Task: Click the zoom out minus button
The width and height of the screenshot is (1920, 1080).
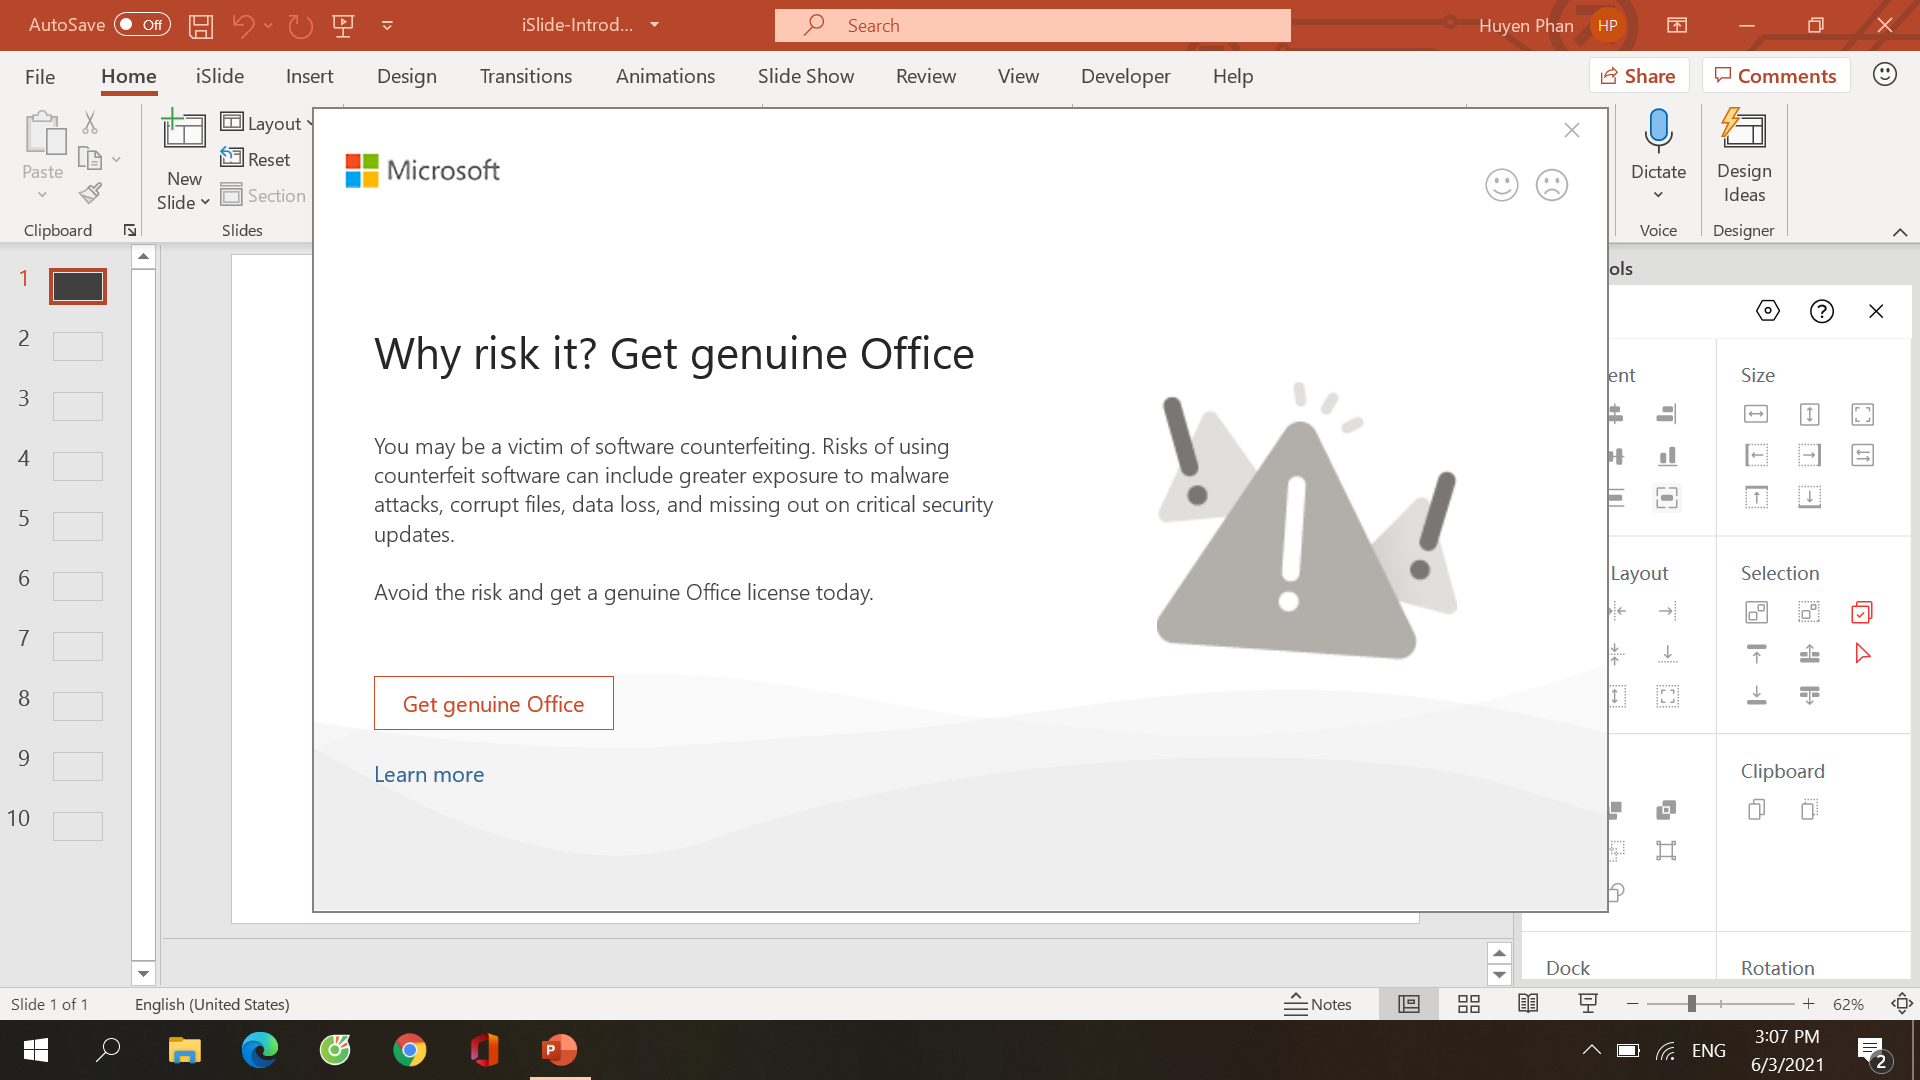Action: [x=1632, y=1003]
